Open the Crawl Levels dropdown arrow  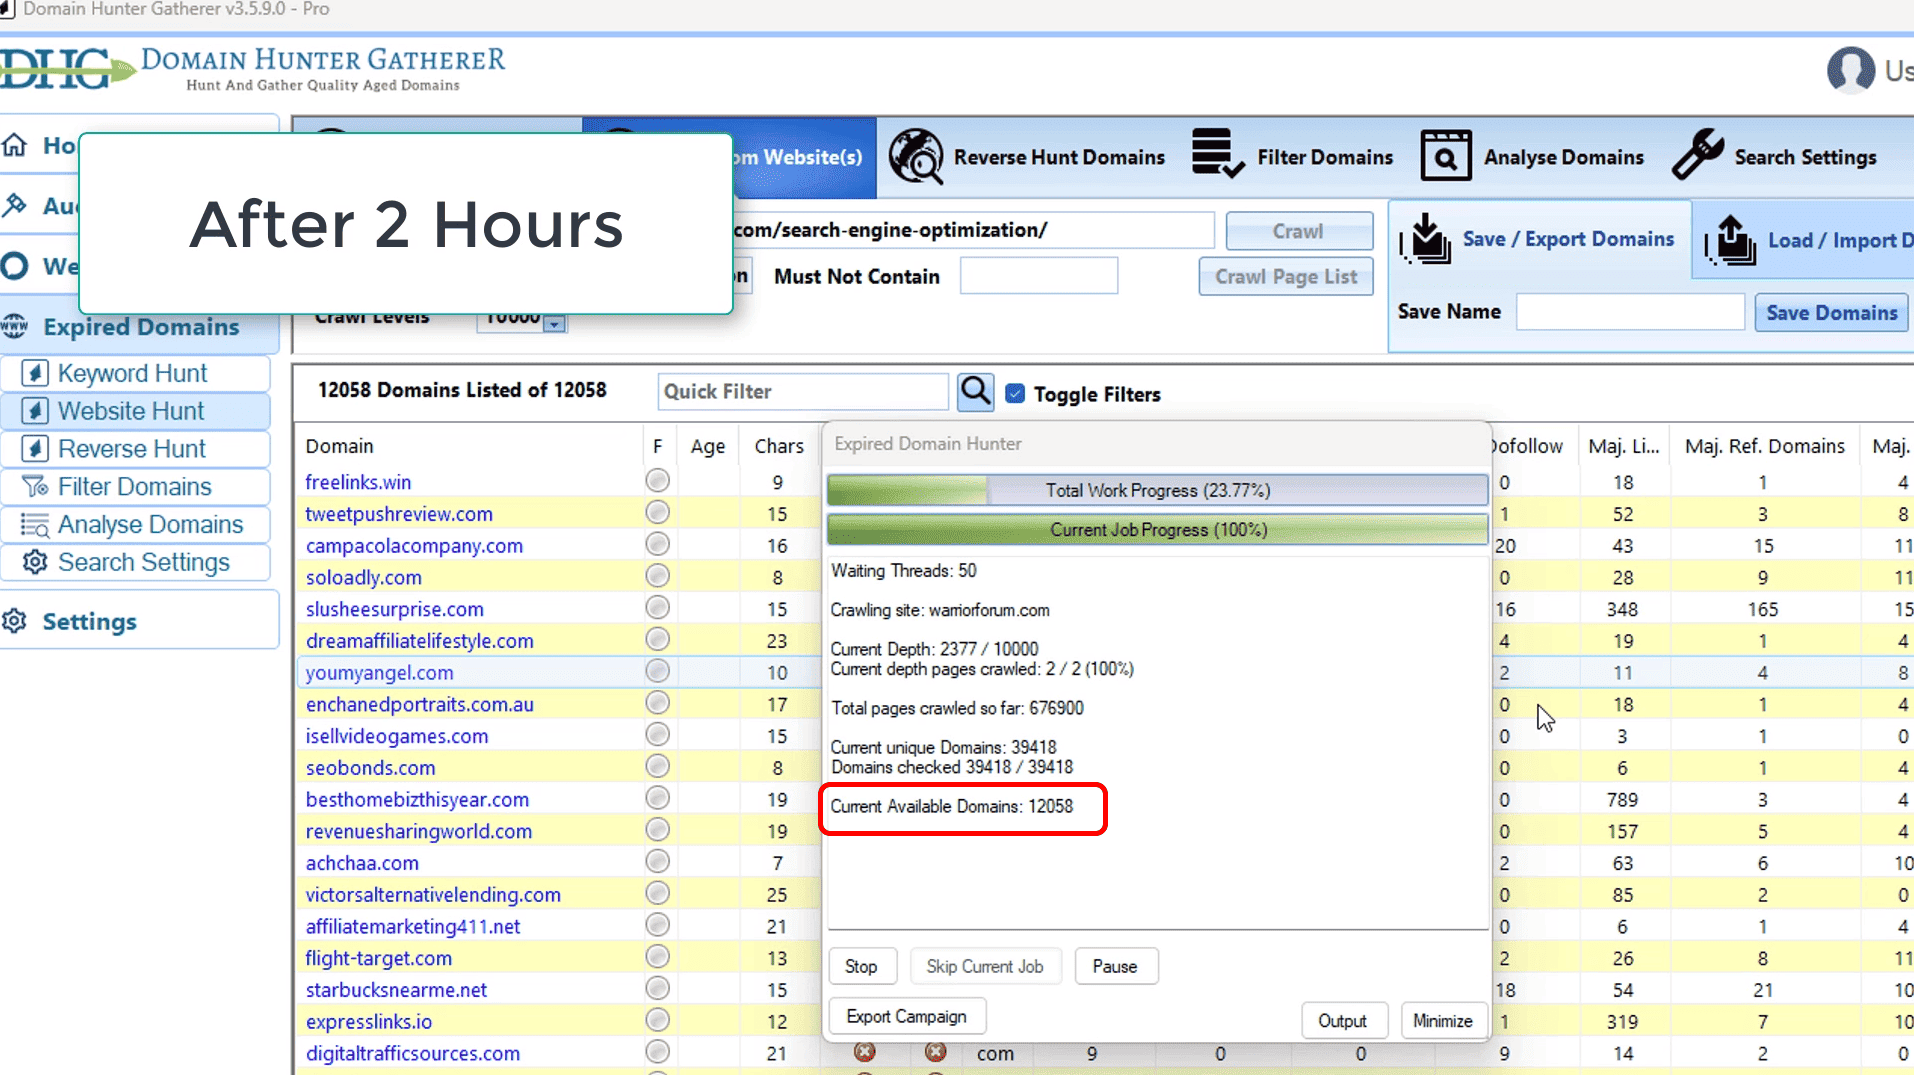pos(555,323)
